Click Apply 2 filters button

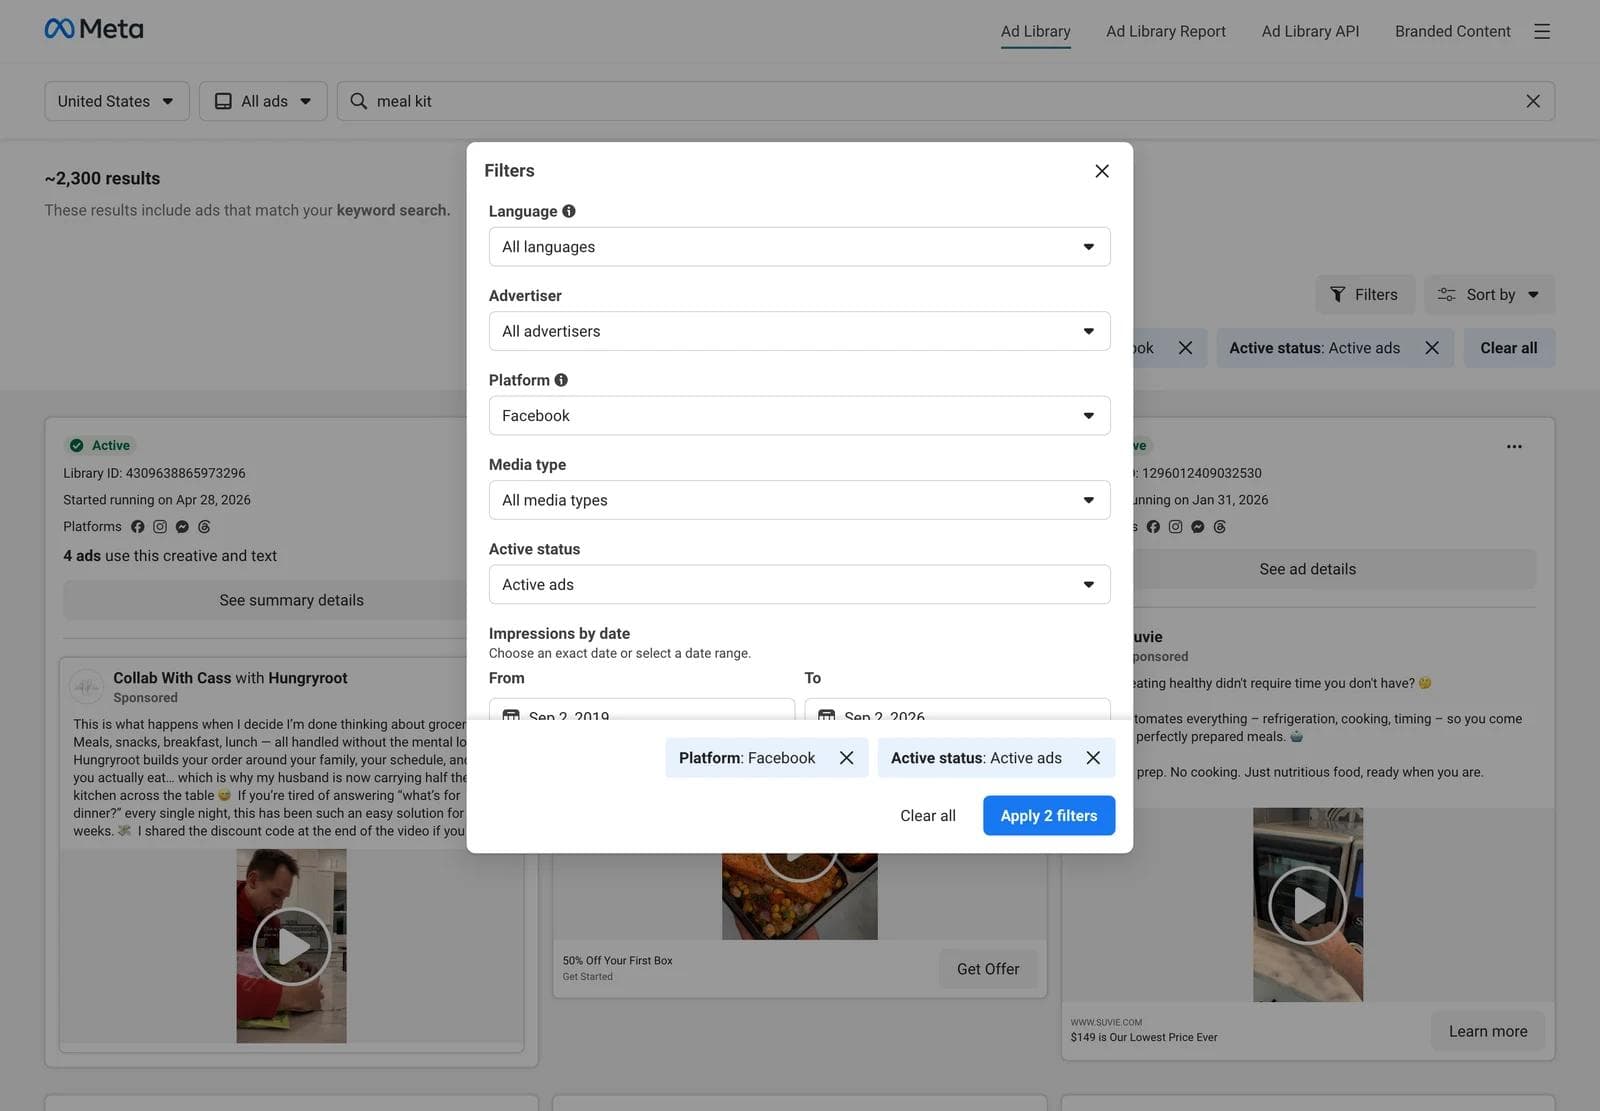1049,816
